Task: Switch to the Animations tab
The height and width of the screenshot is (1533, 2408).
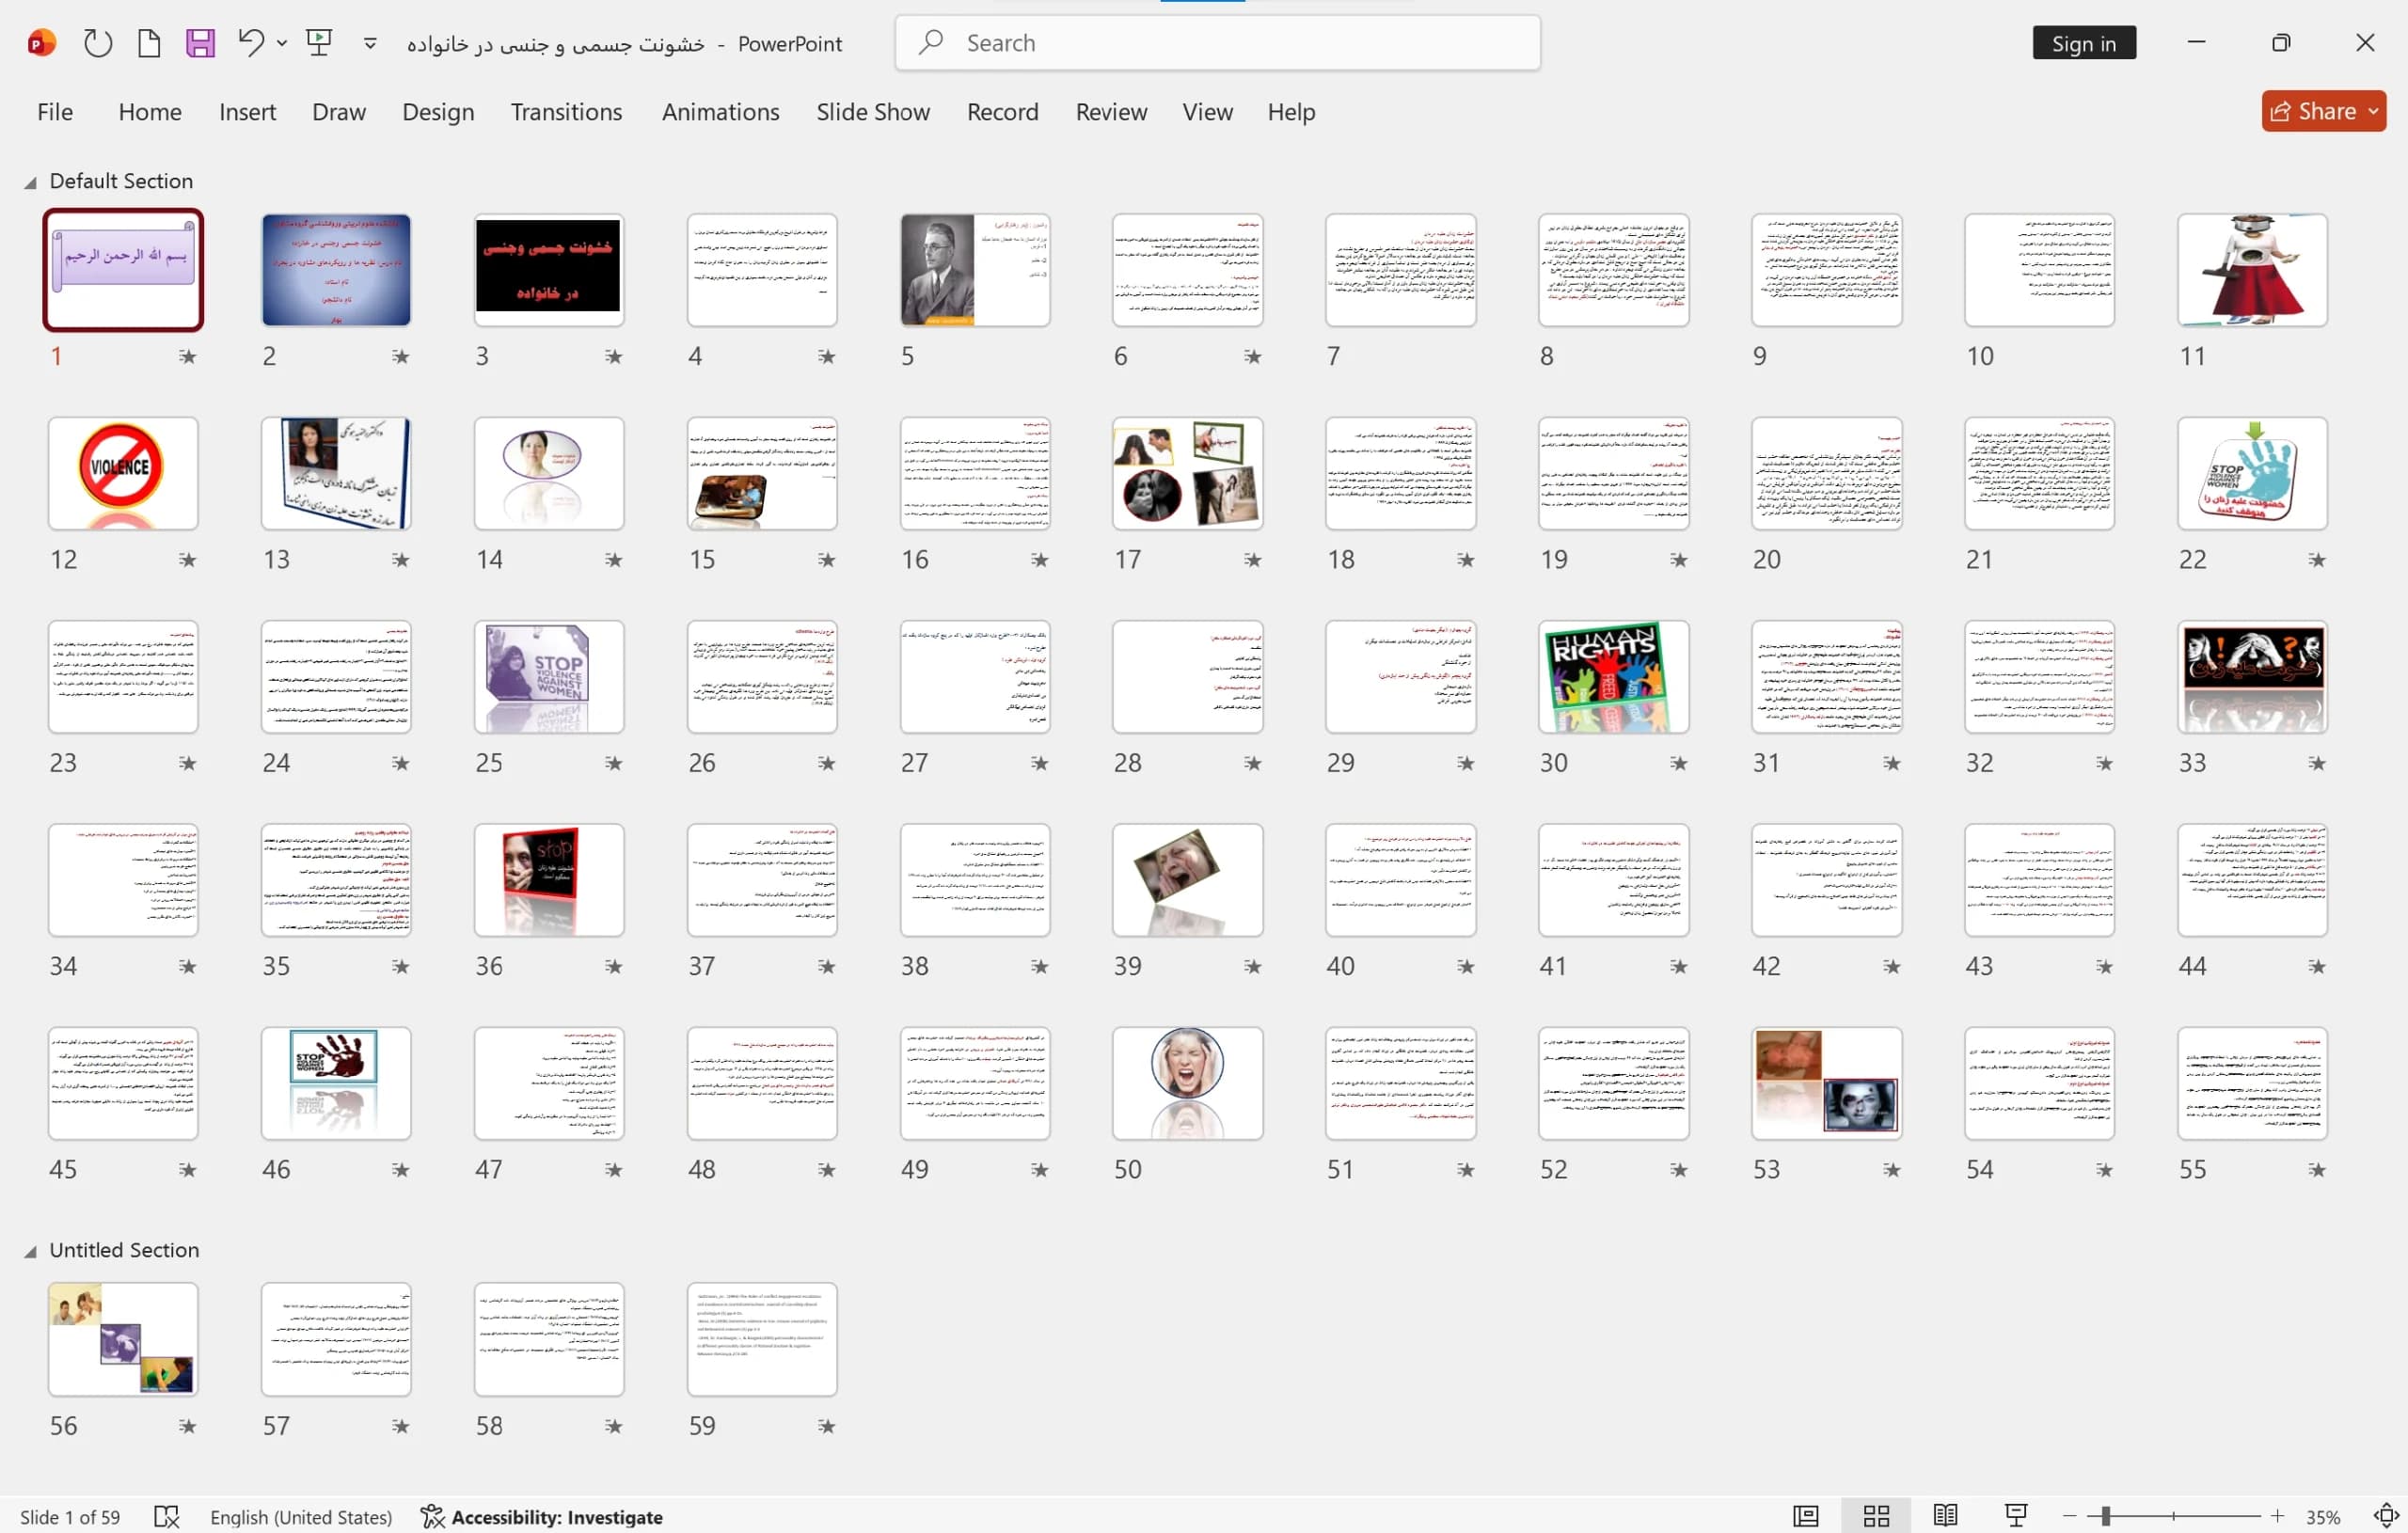Action: (720, 112)
